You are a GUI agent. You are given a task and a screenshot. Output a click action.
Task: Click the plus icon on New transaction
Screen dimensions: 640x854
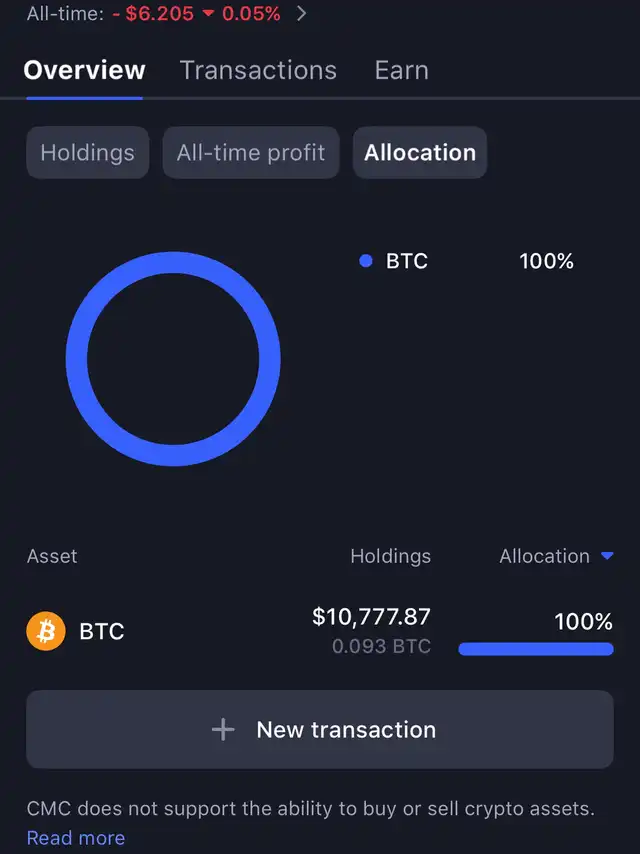(x=223, y=730)
